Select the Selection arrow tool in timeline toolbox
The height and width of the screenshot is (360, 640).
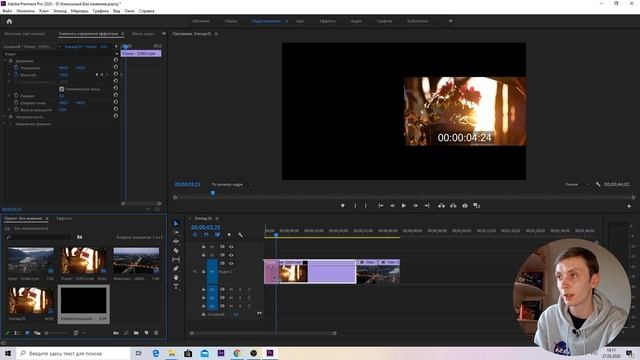click(x=176, y=223)
